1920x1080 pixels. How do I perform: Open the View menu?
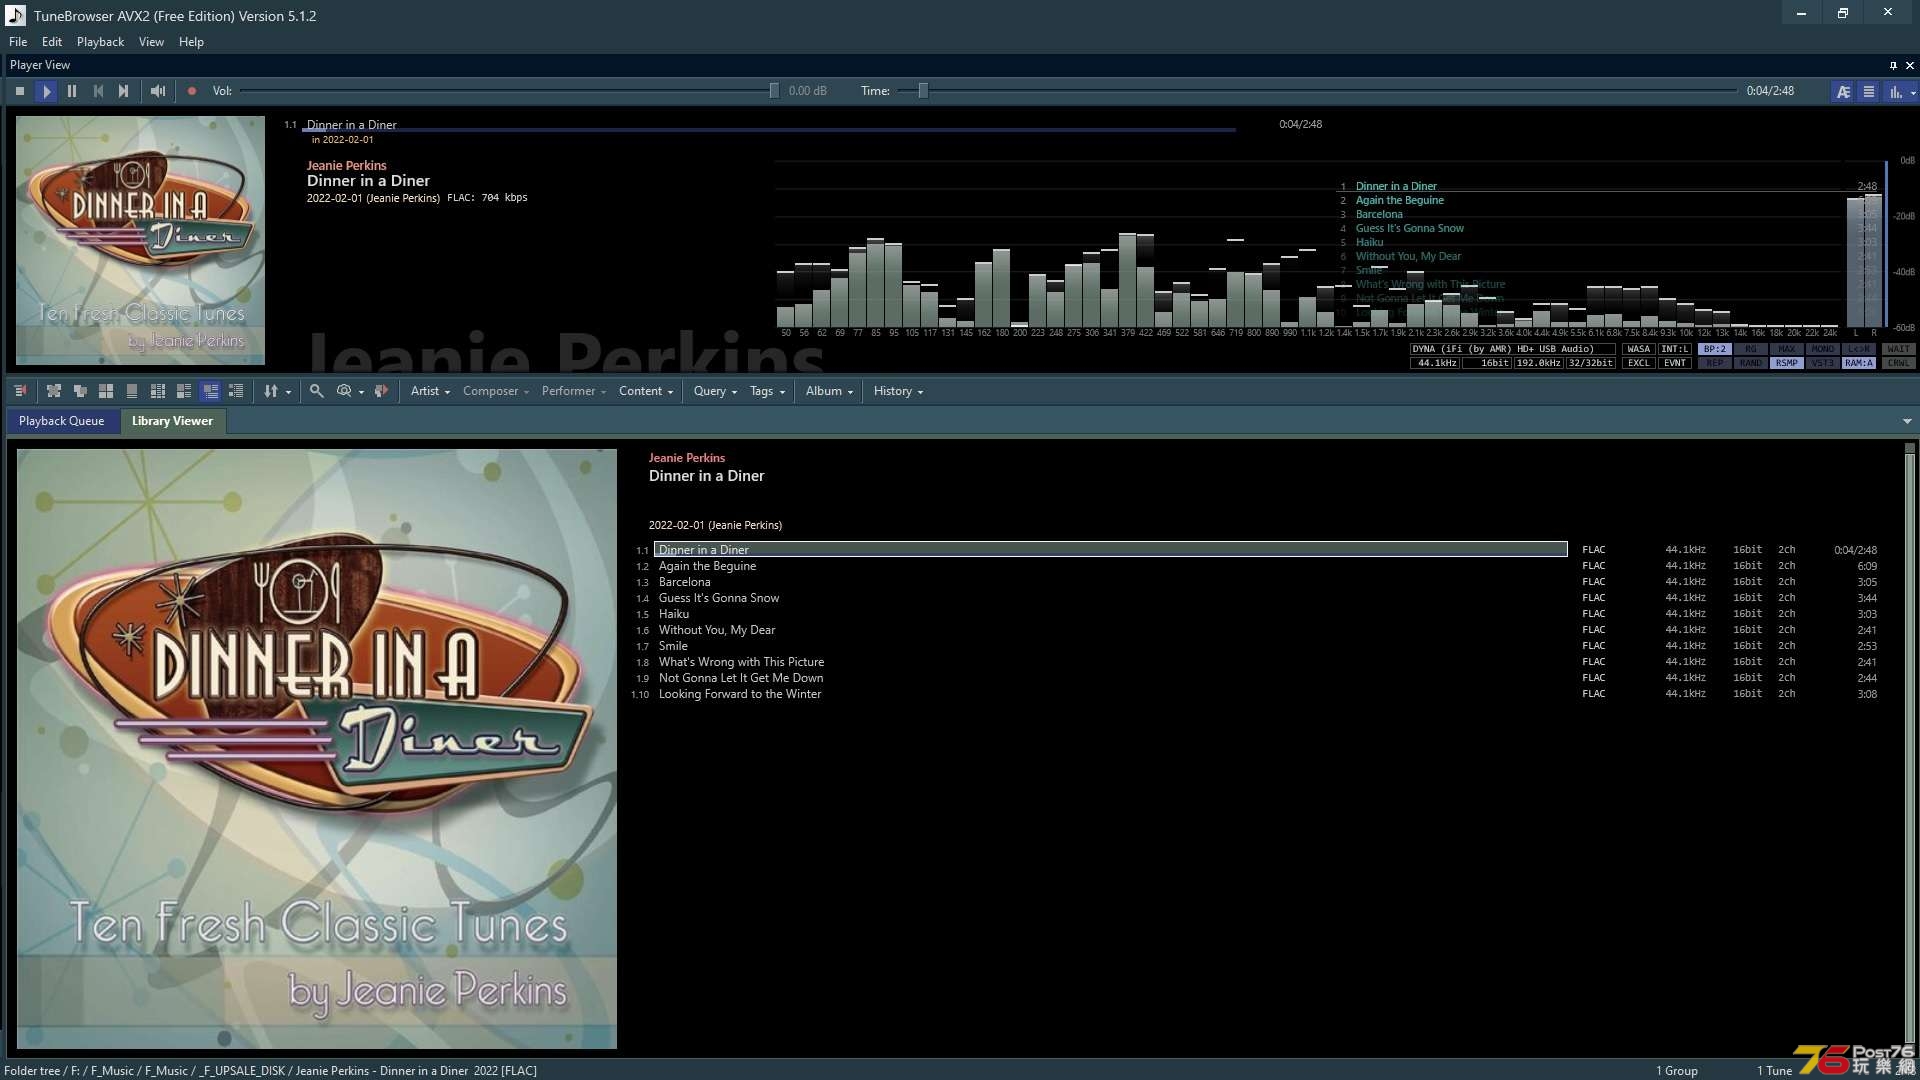(151, 42)
